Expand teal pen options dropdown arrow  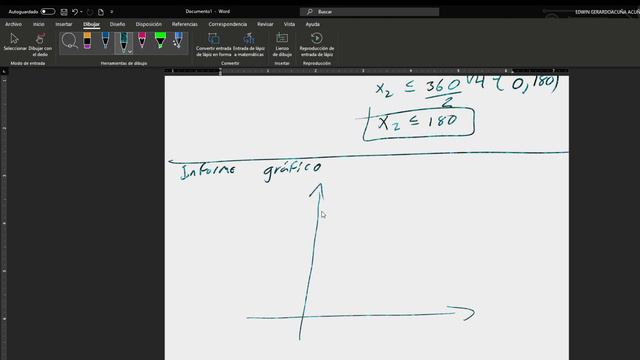[x=130, y=51]
